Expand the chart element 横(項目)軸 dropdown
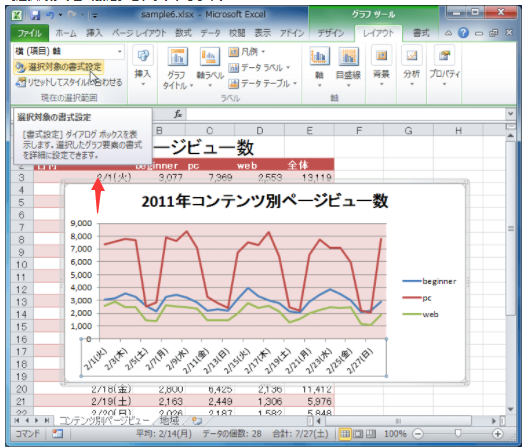 (x=120, y=51)
